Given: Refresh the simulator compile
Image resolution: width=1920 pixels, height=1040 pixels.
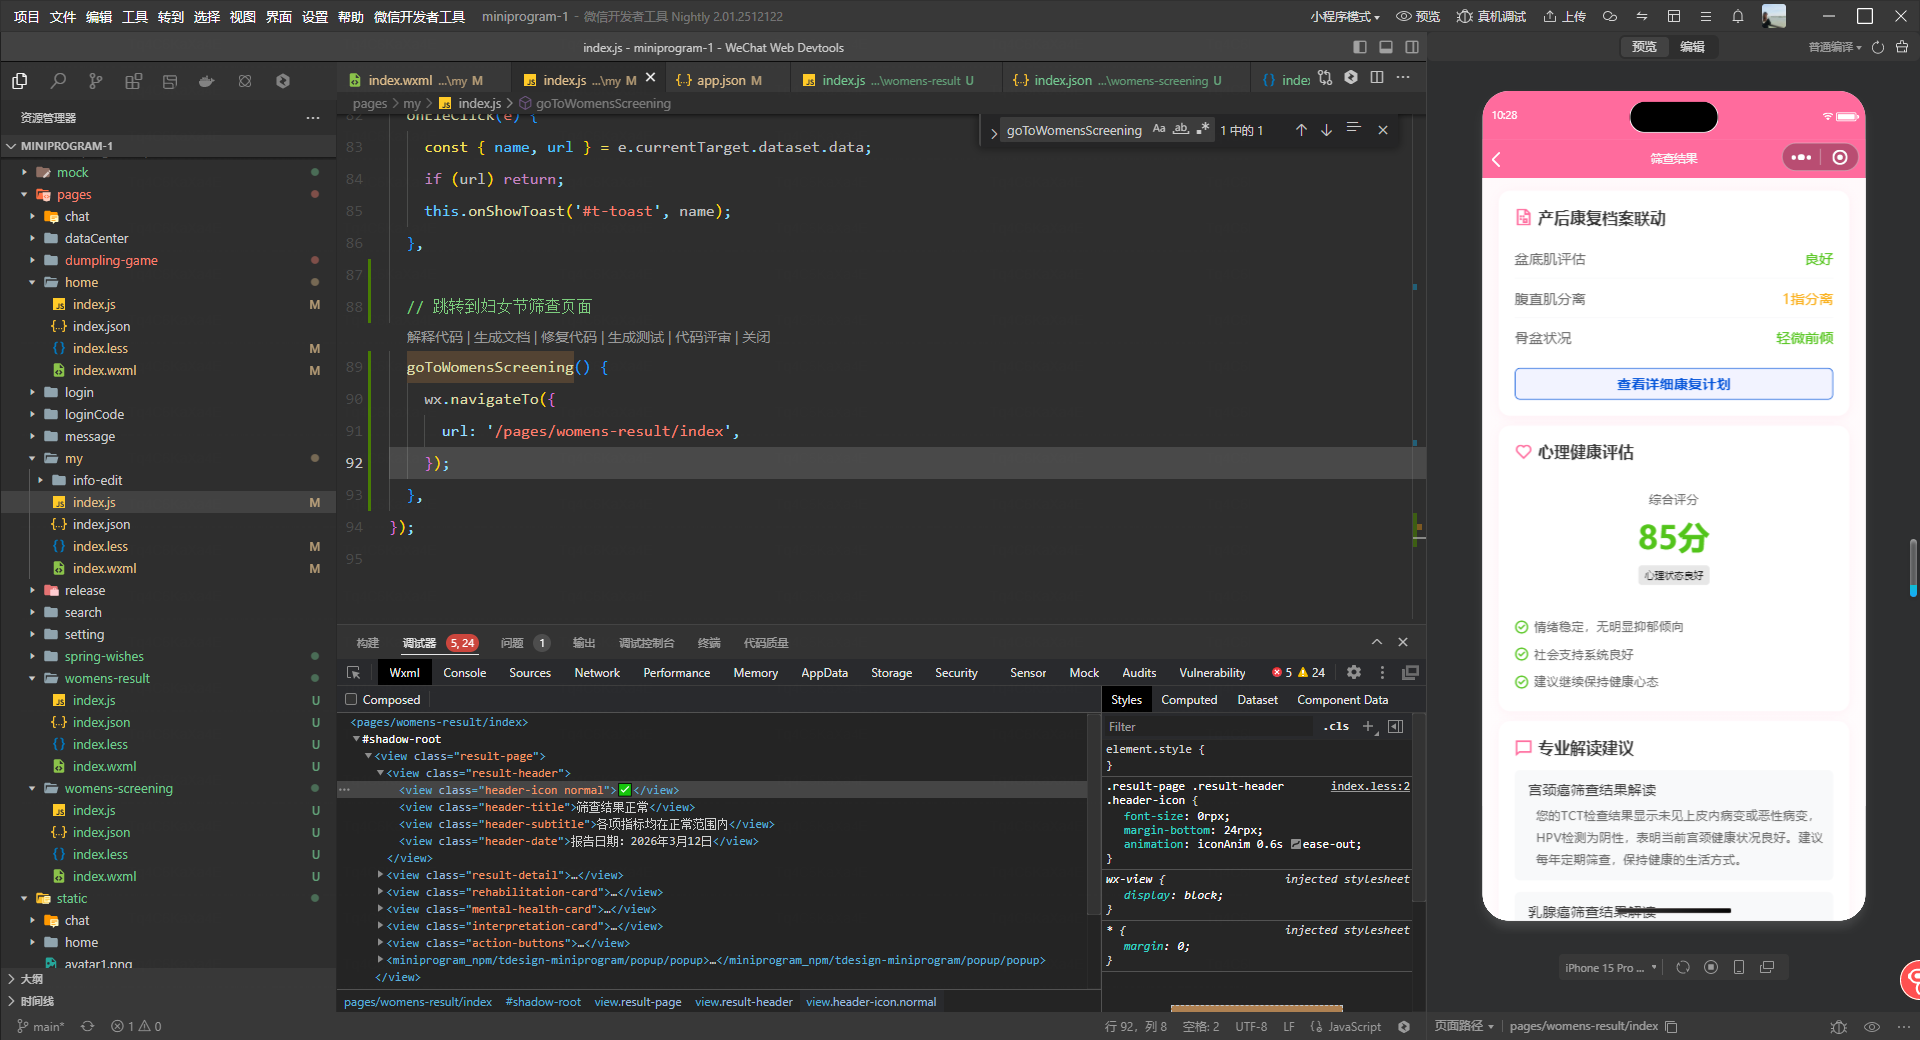Looking at the screenshot, I should coord(1878,47).
